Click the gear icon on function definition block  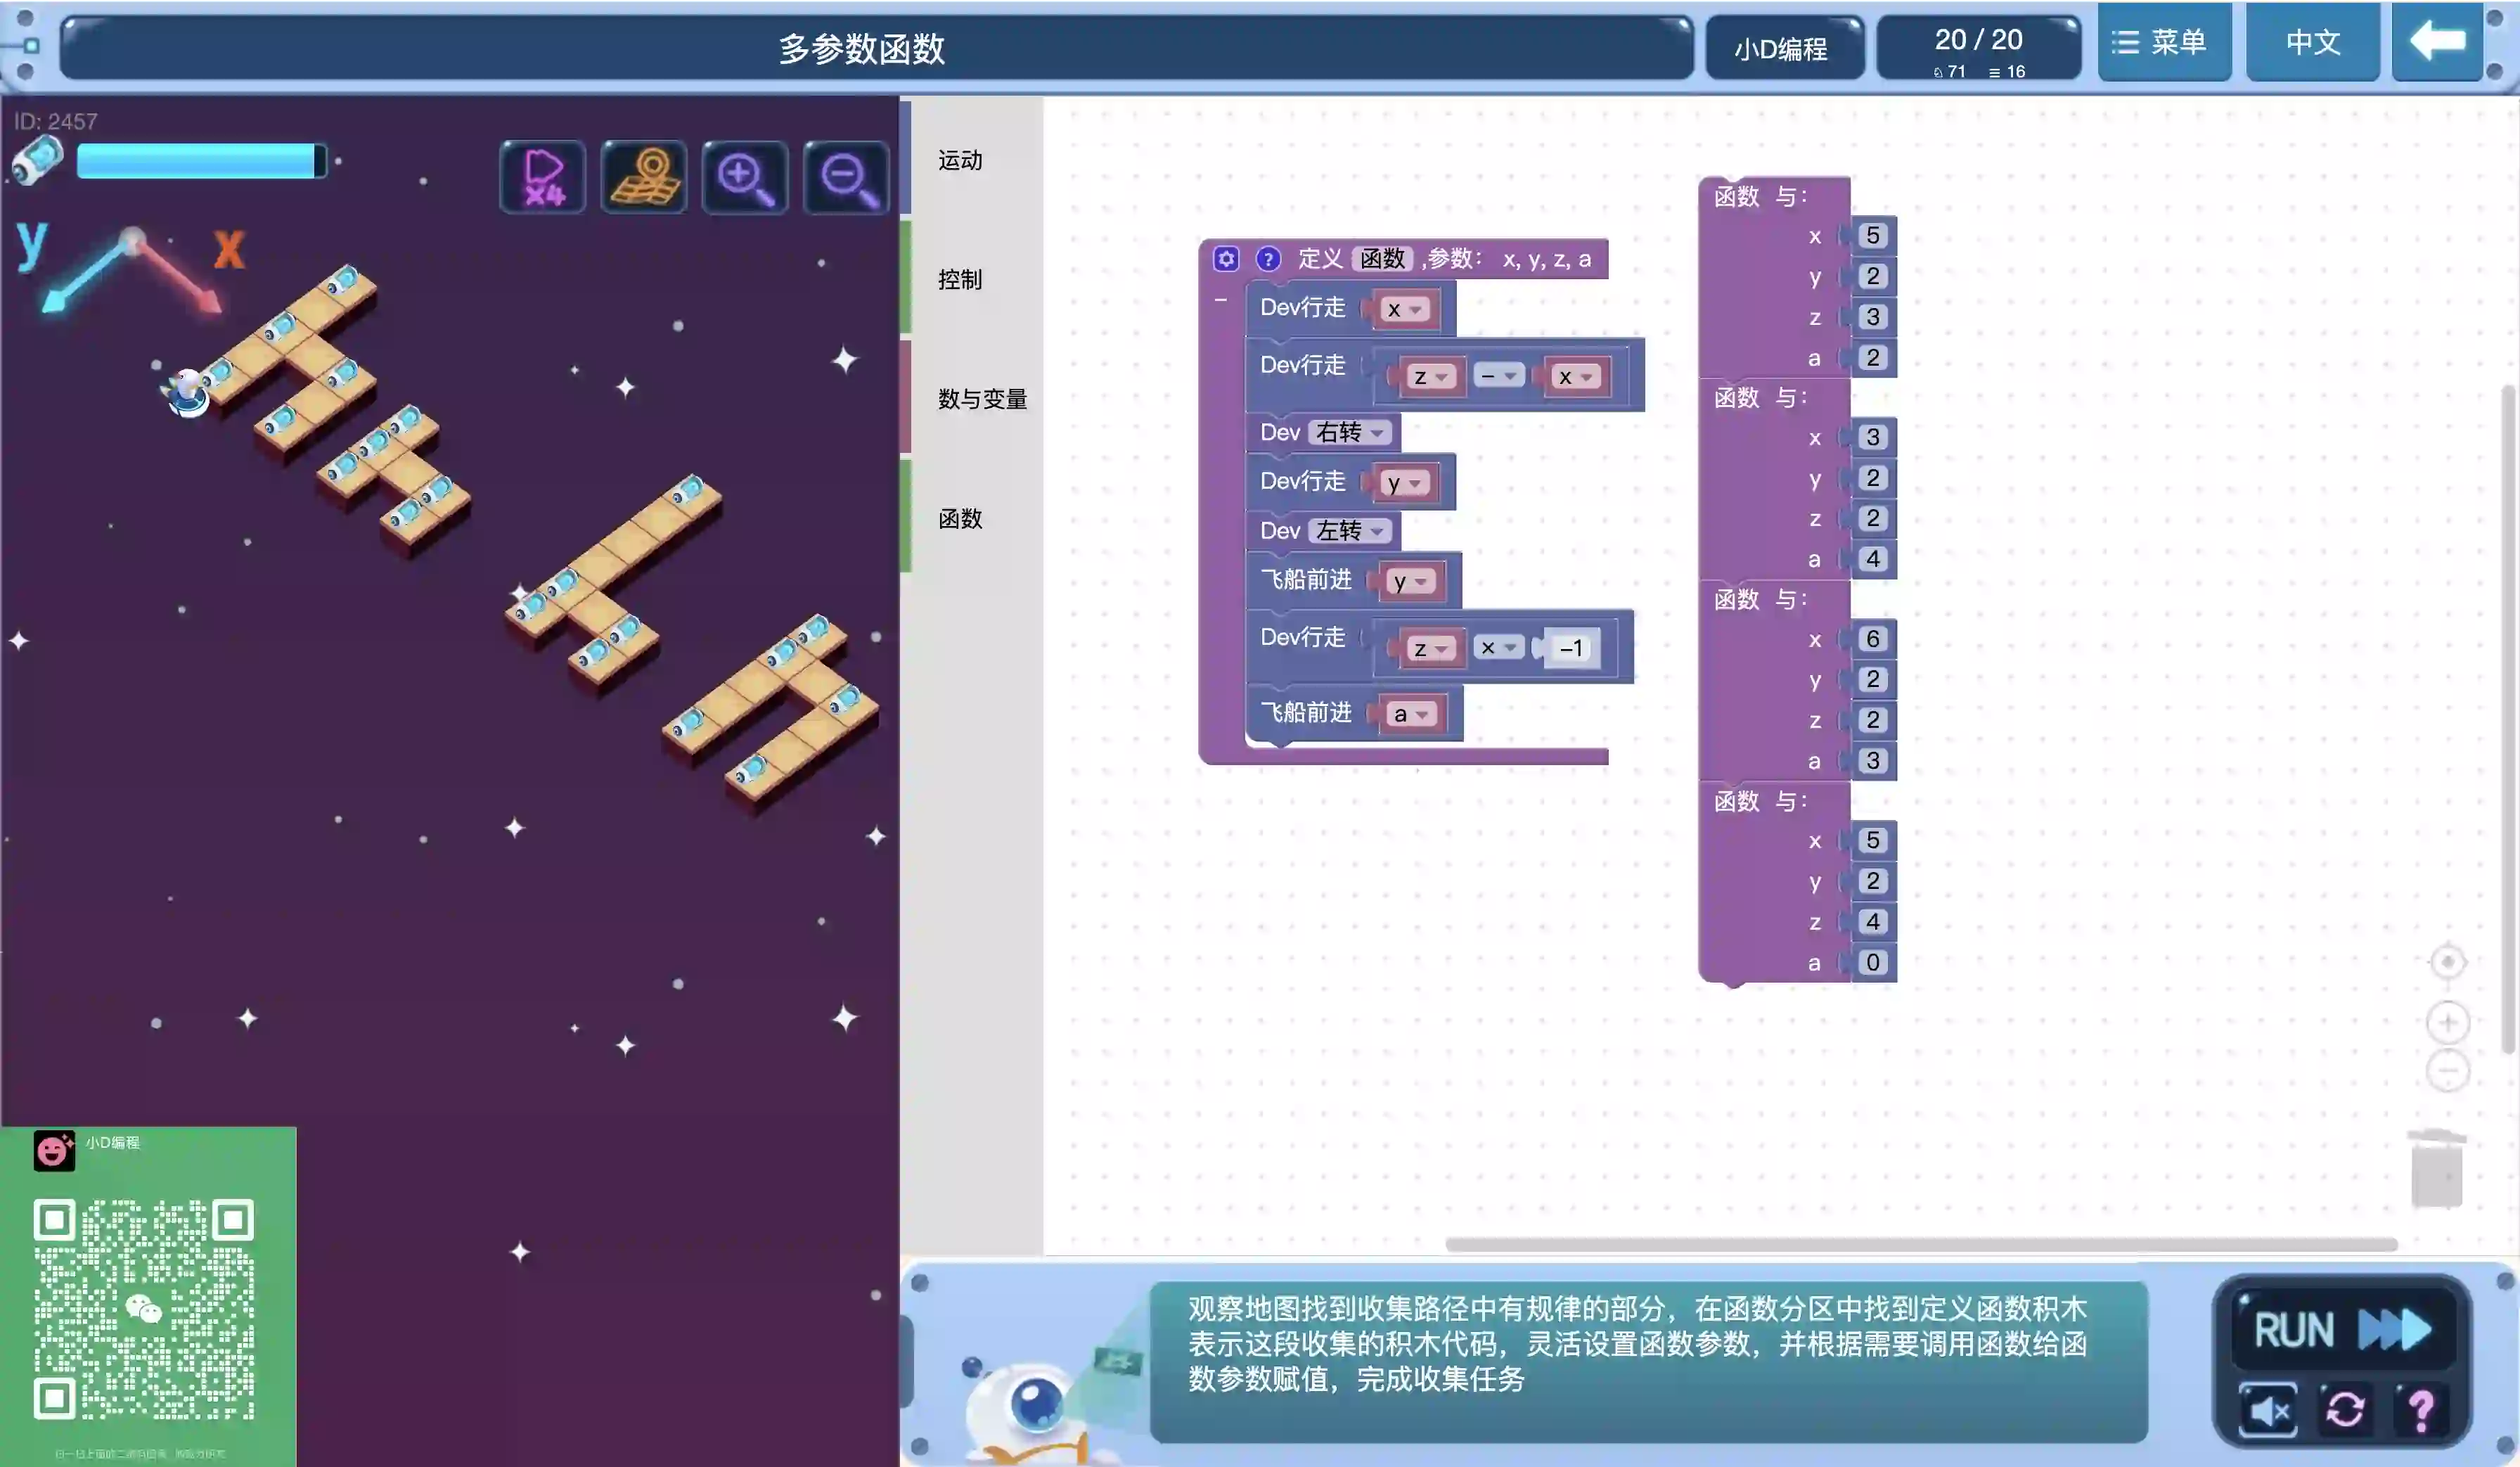pyautogui.click(x=1226, y=259)
